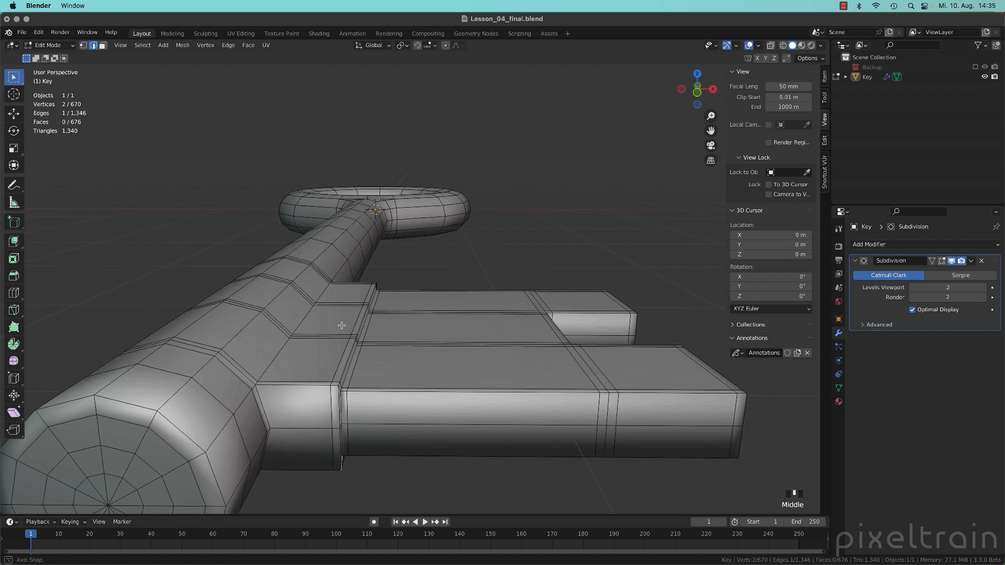Select the Shrink/Fatten tool
The image size is (1005, 565).
click(13, 395)
